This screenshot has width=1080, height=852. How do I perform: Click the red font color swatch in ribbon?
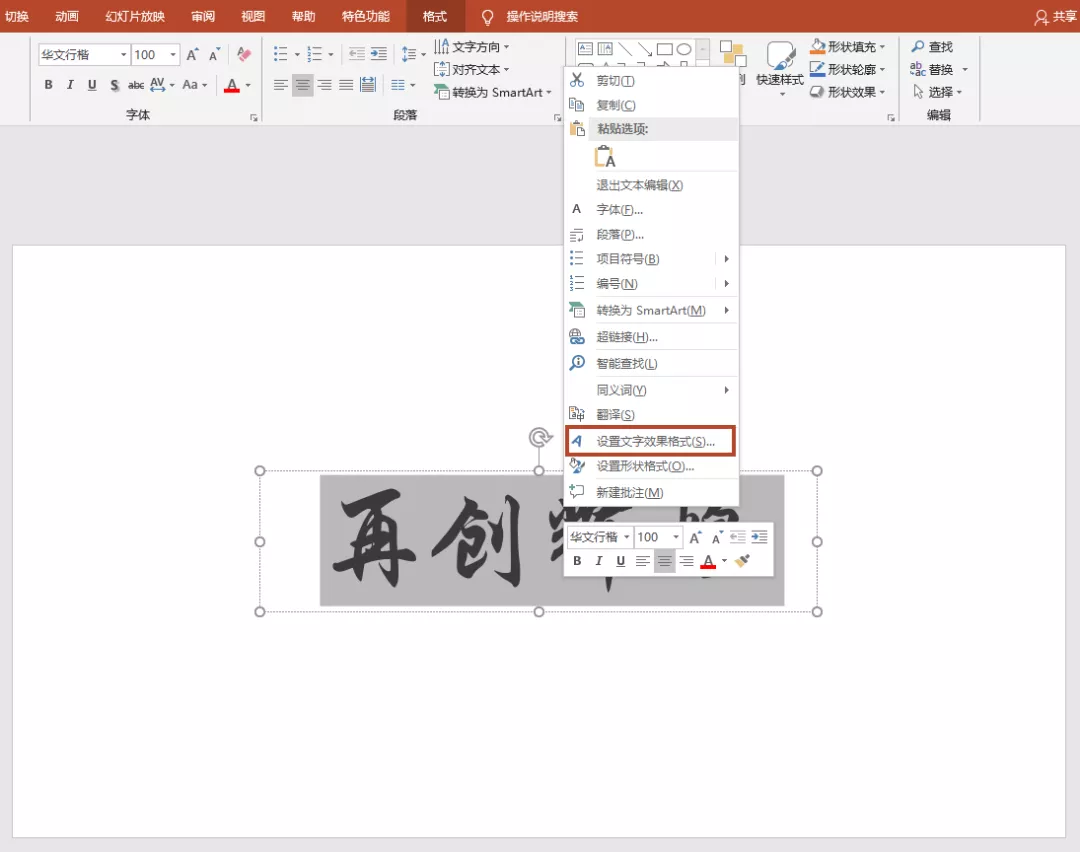232,86
